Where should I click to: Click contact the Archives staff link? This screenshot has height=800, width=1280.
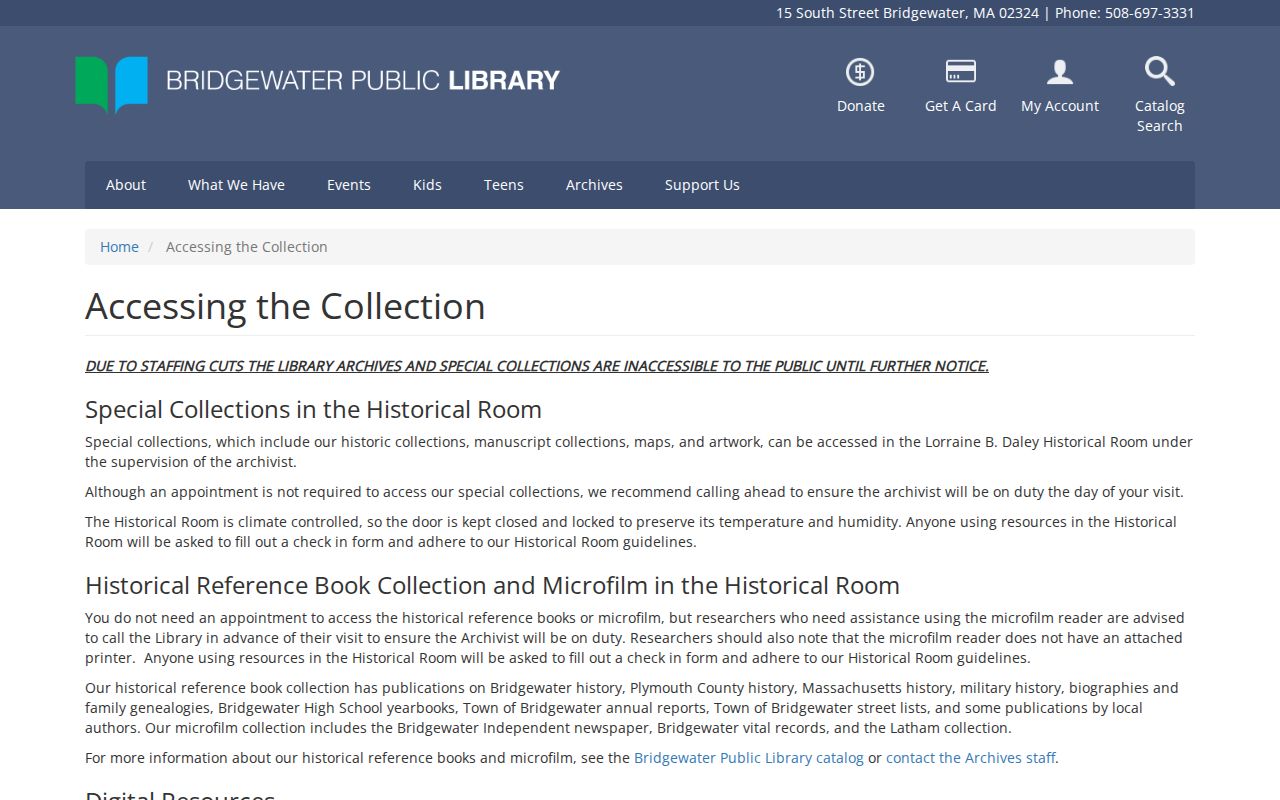pos(970,758)
